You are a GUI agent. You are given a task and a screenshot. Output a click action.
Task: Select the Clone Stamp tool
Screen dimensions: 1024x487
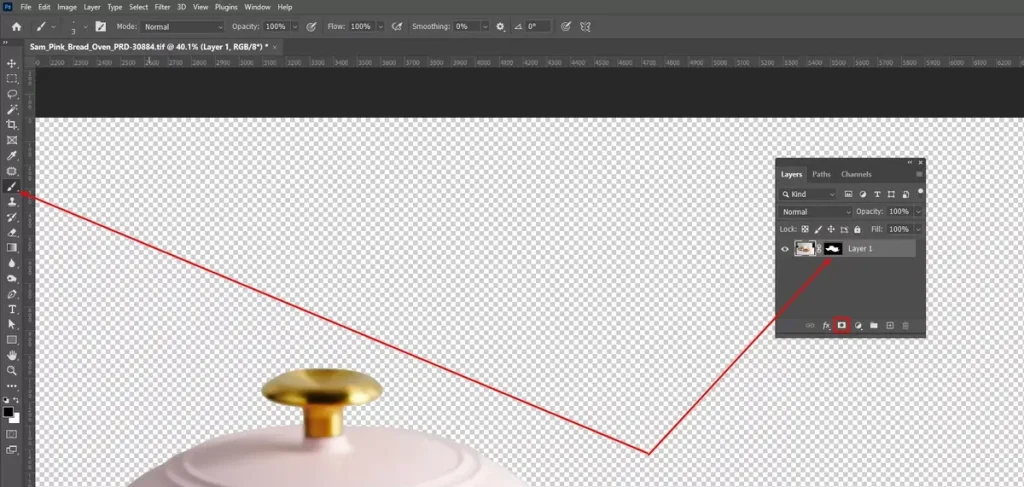coord(12,202)
